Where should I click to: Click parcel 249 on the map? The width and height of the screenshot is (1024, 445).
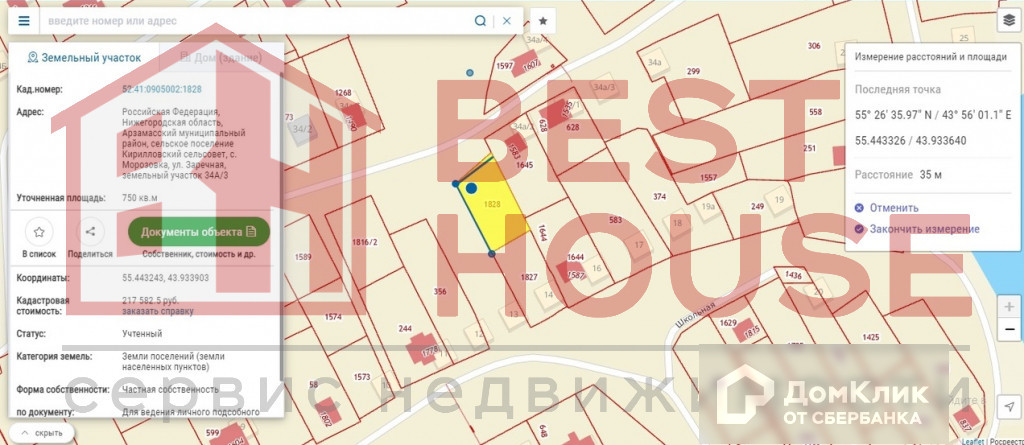pos(758,206)
